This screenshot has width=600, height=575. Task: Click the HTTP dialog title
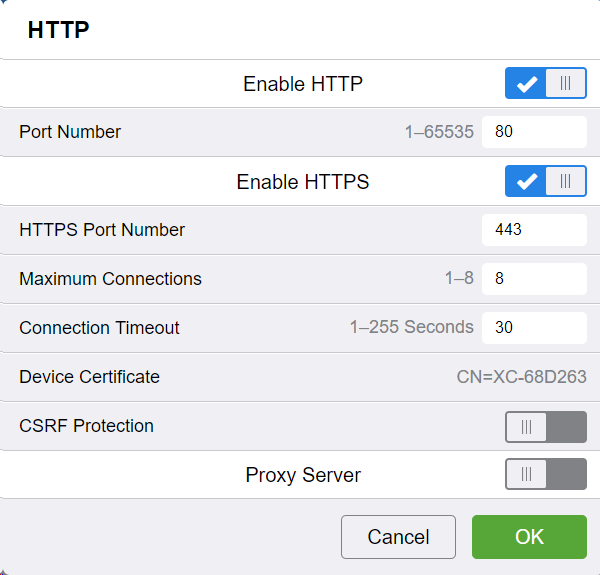(x=58, y=30)
